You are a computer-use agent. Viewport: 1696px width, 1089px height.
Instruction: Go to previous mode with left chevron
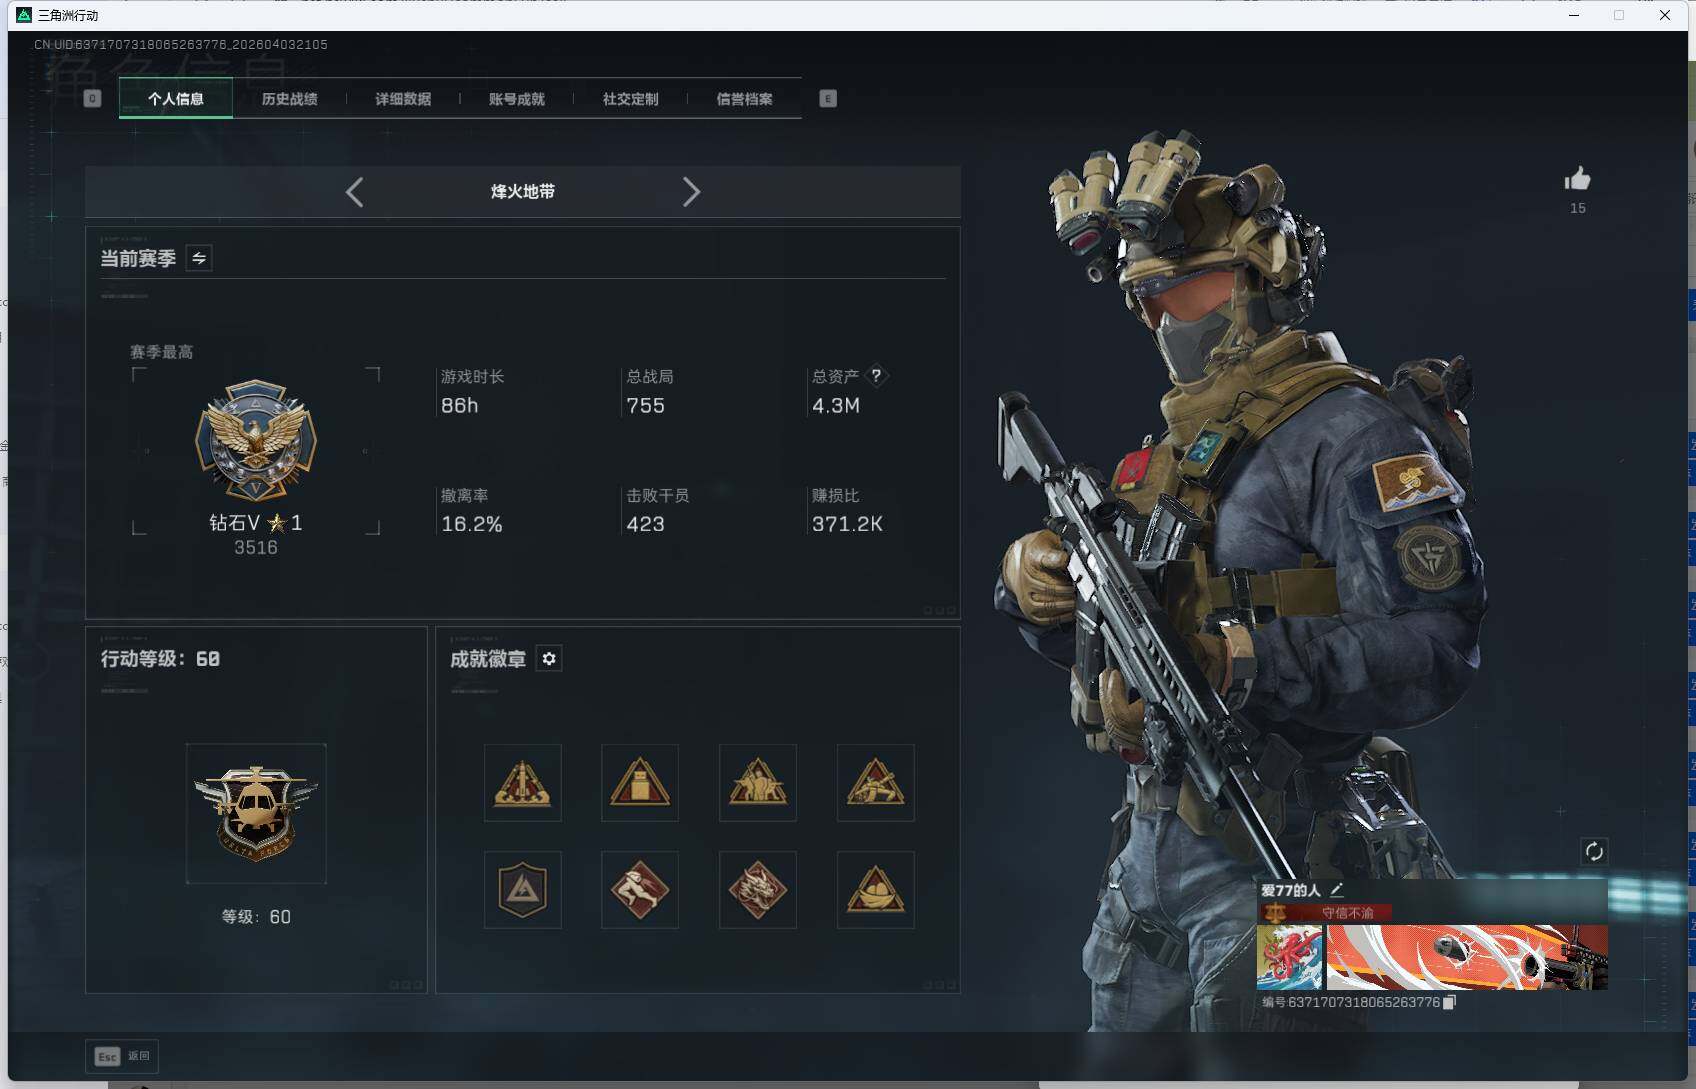point(354,192)
